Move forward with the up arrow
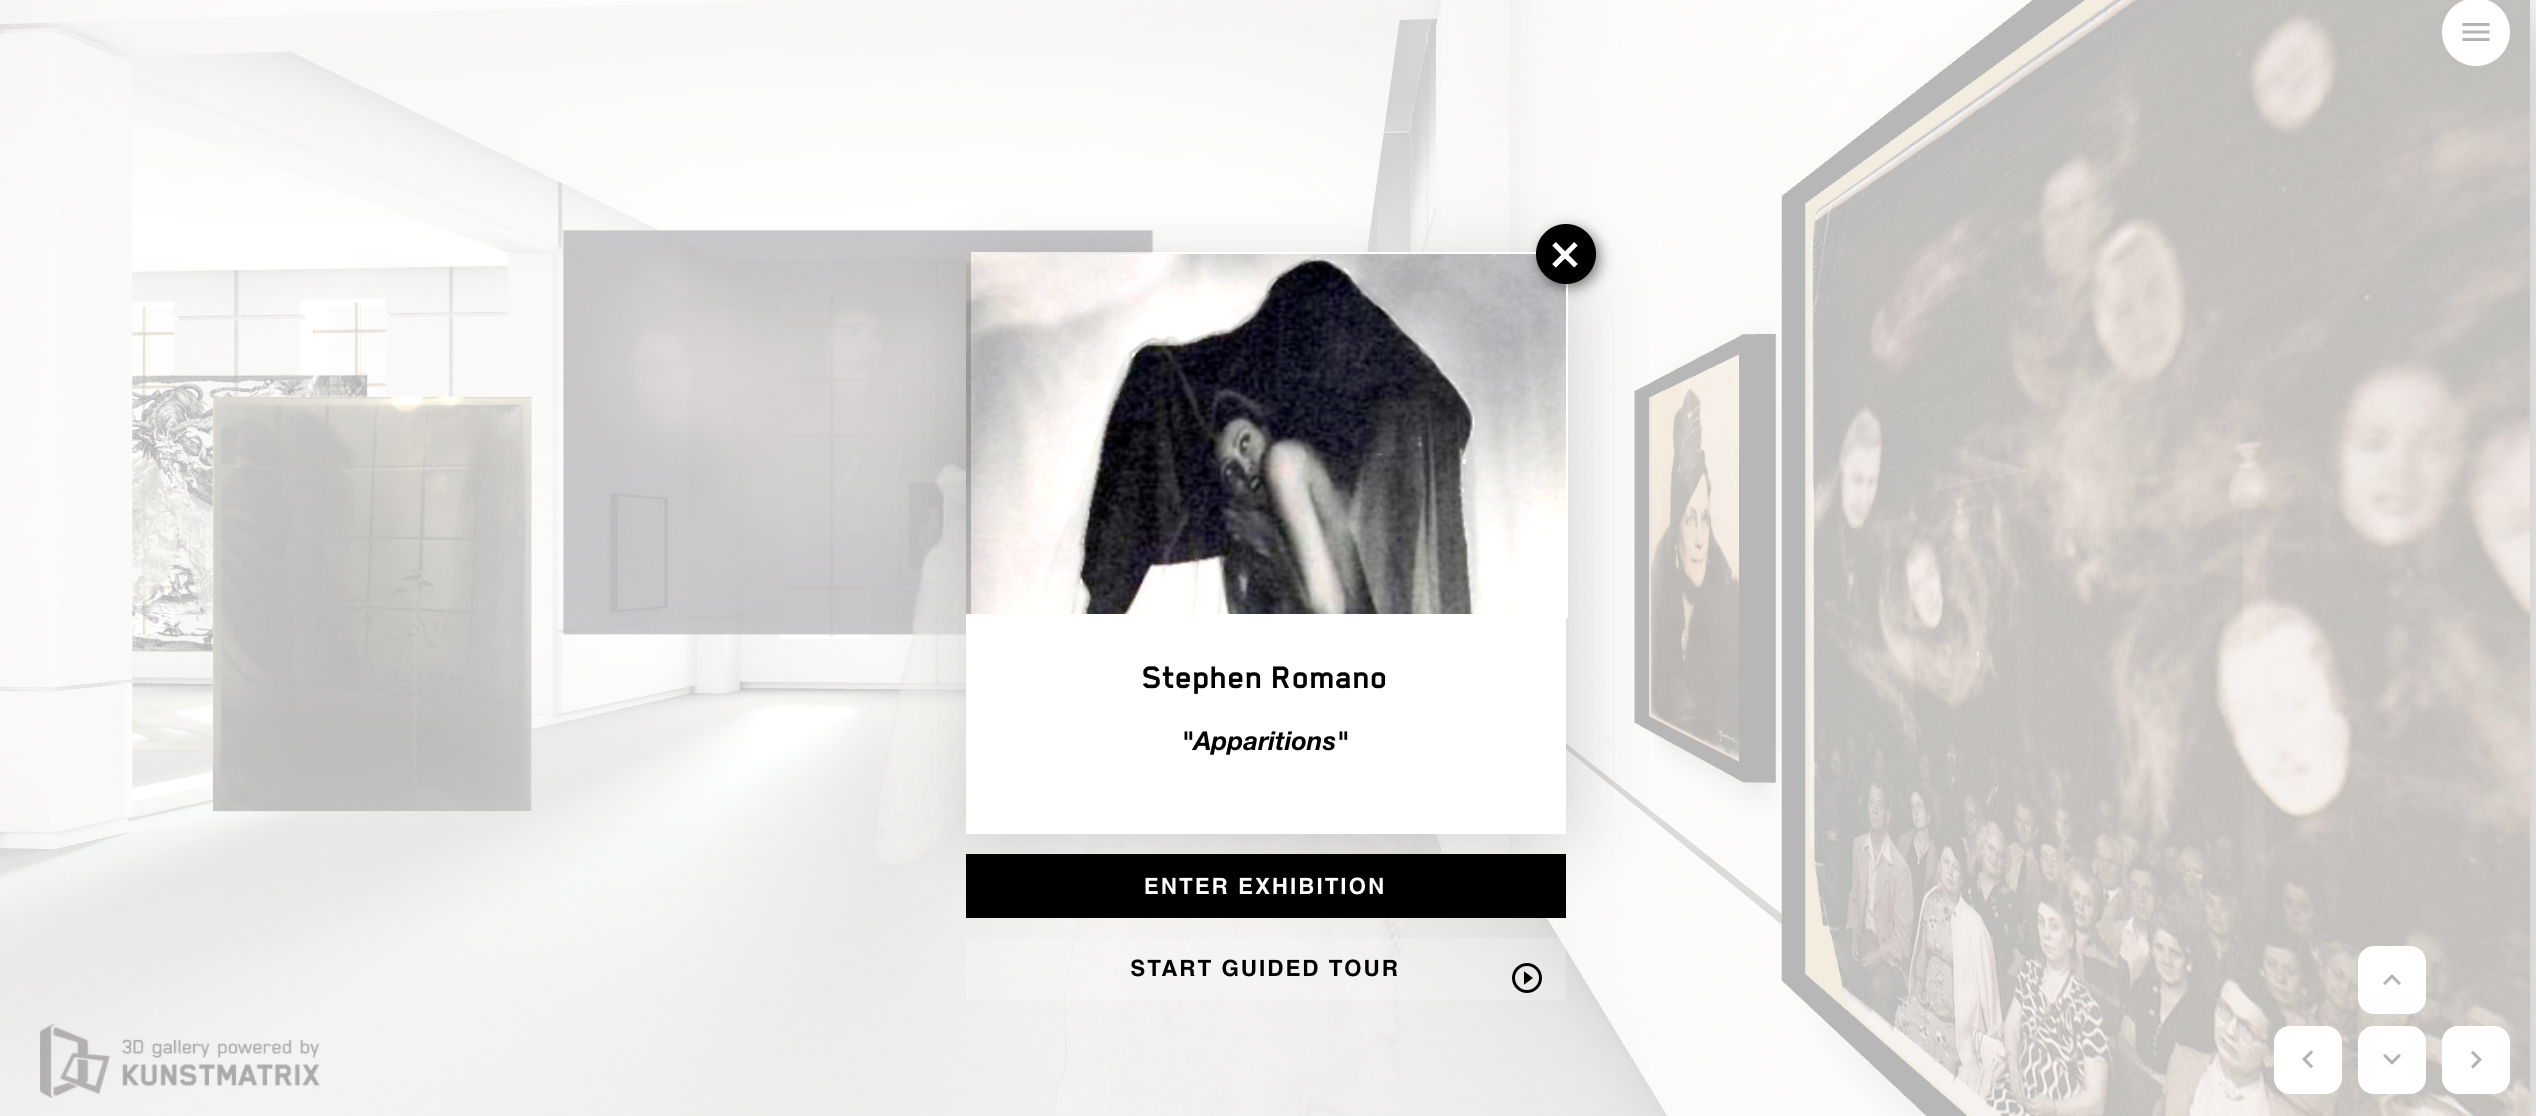Screen dimensions: 2536x1116 (2391, 980)
